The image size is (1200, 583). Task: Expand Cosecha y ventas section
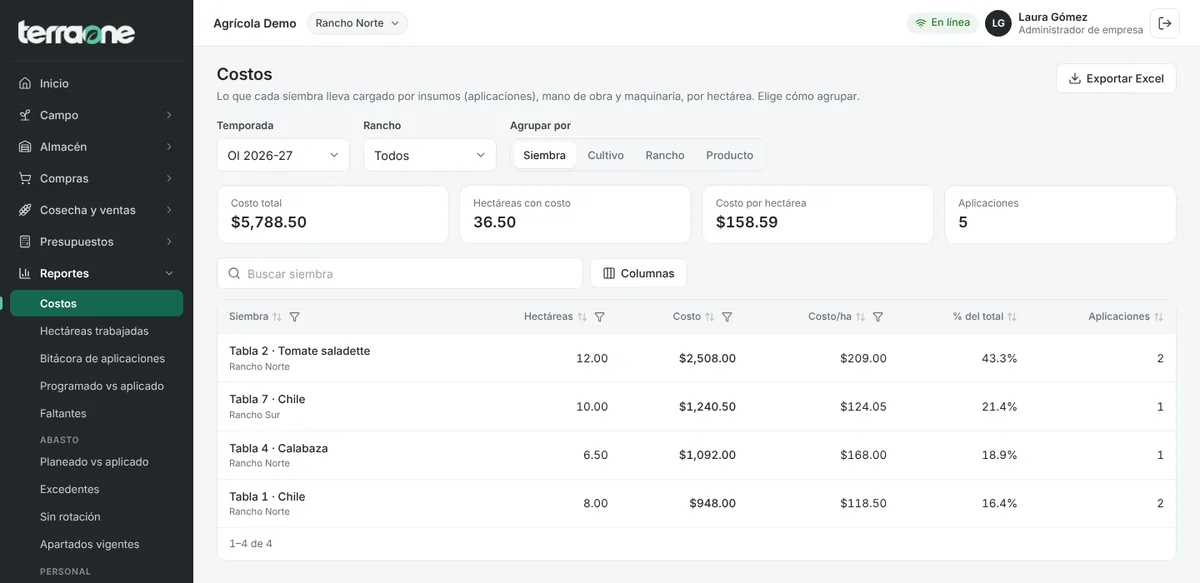point(96,210)
